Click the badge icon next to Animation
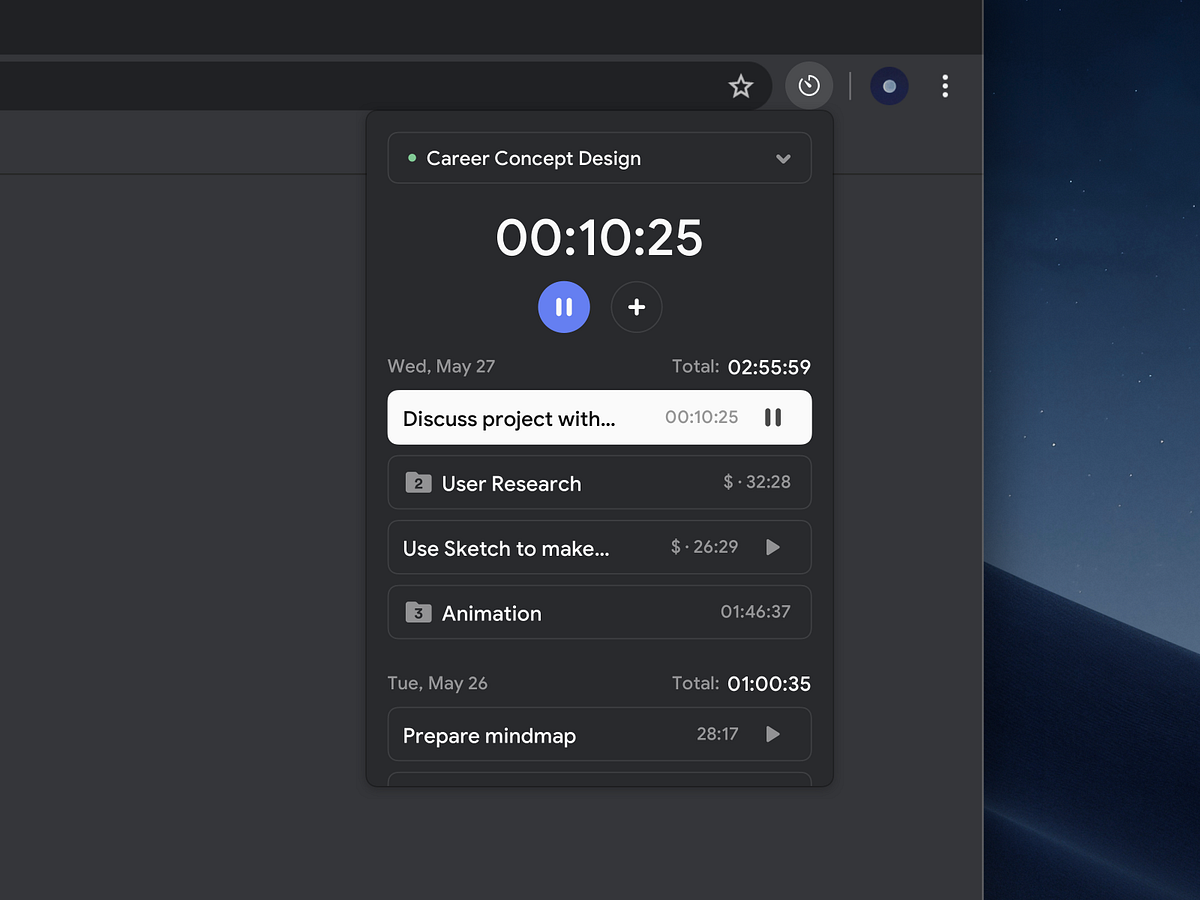 (x=419, y=613)
